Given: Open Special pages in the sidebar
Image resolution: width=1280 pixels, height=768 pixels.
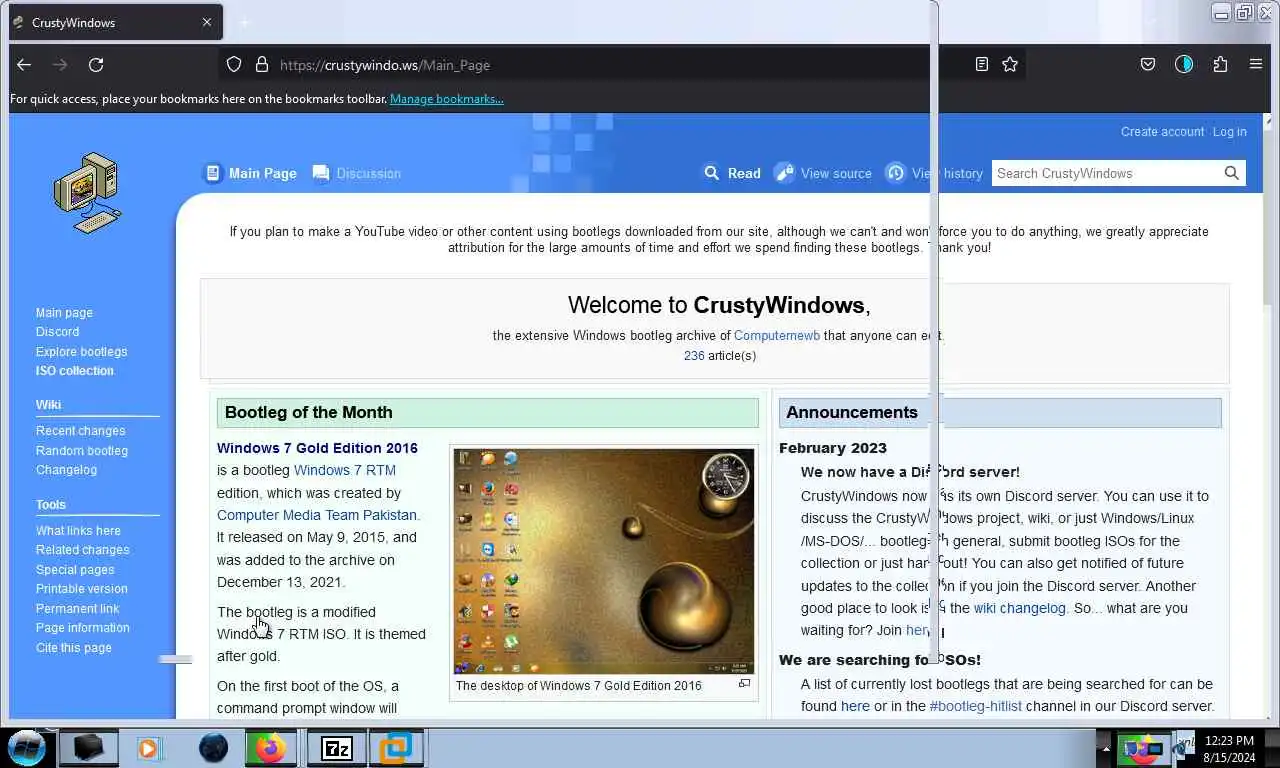Looking at the screenshot, I should point(75,570).
